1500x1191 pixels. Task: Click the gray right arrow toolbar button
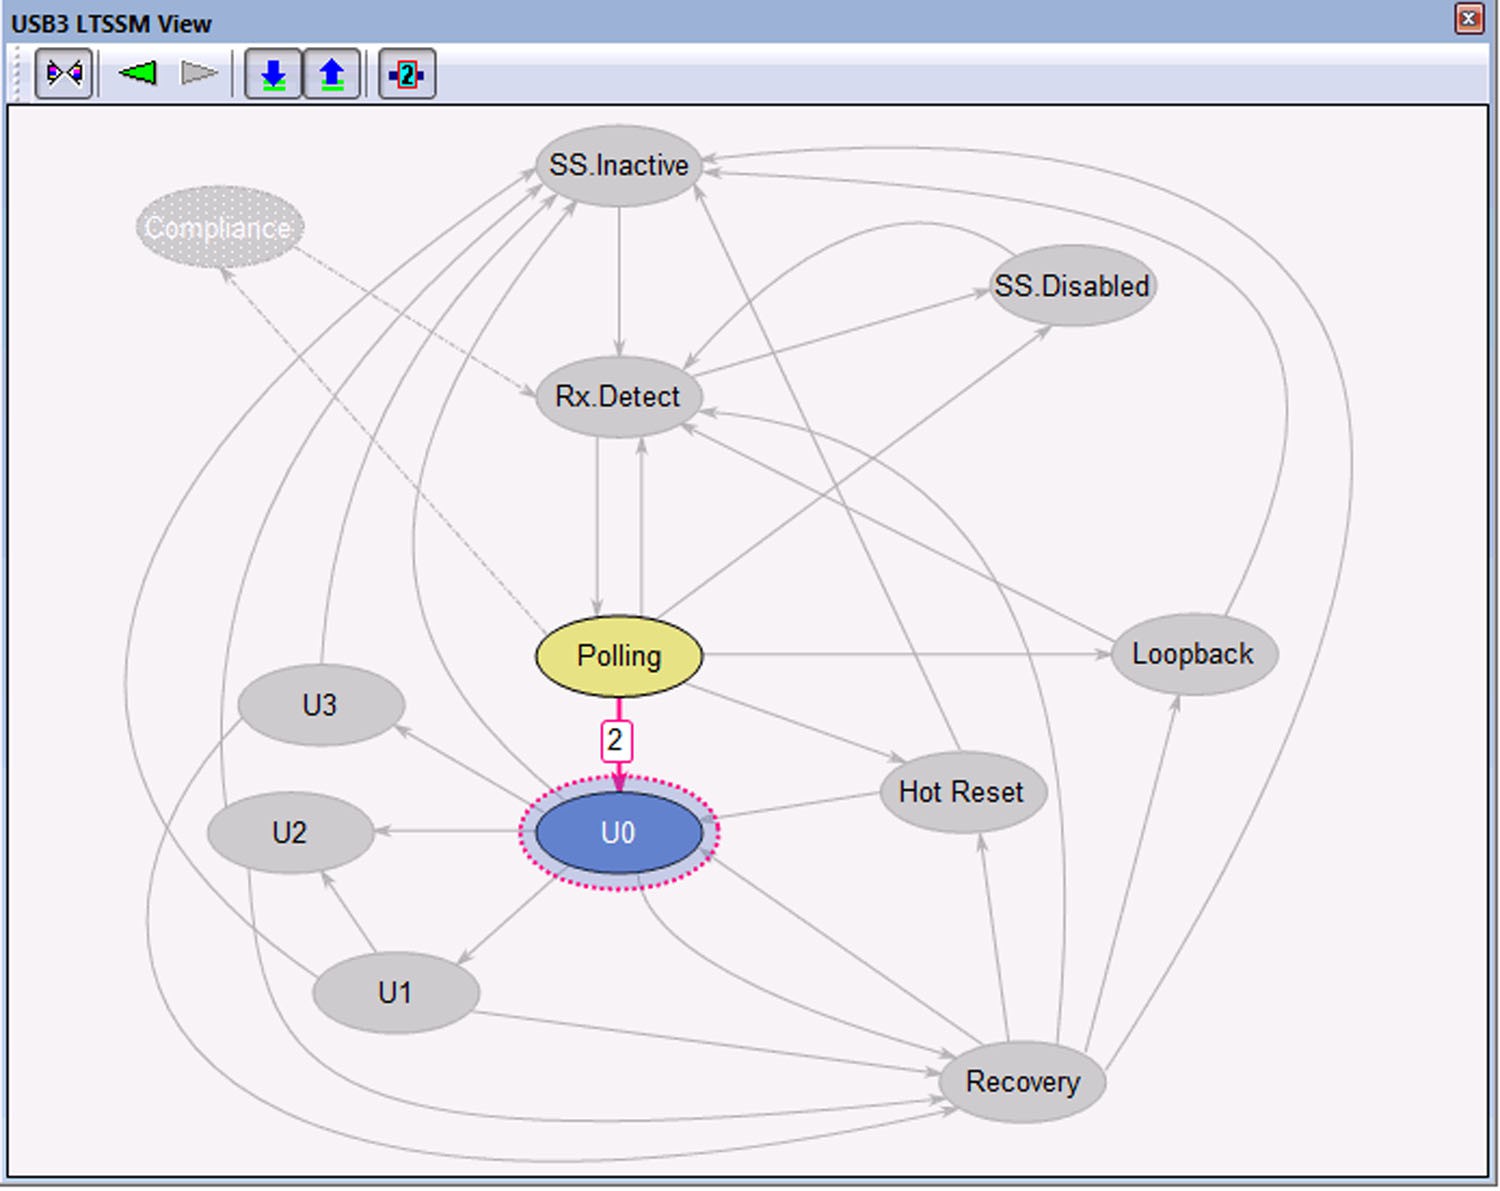tap(199, 73)
